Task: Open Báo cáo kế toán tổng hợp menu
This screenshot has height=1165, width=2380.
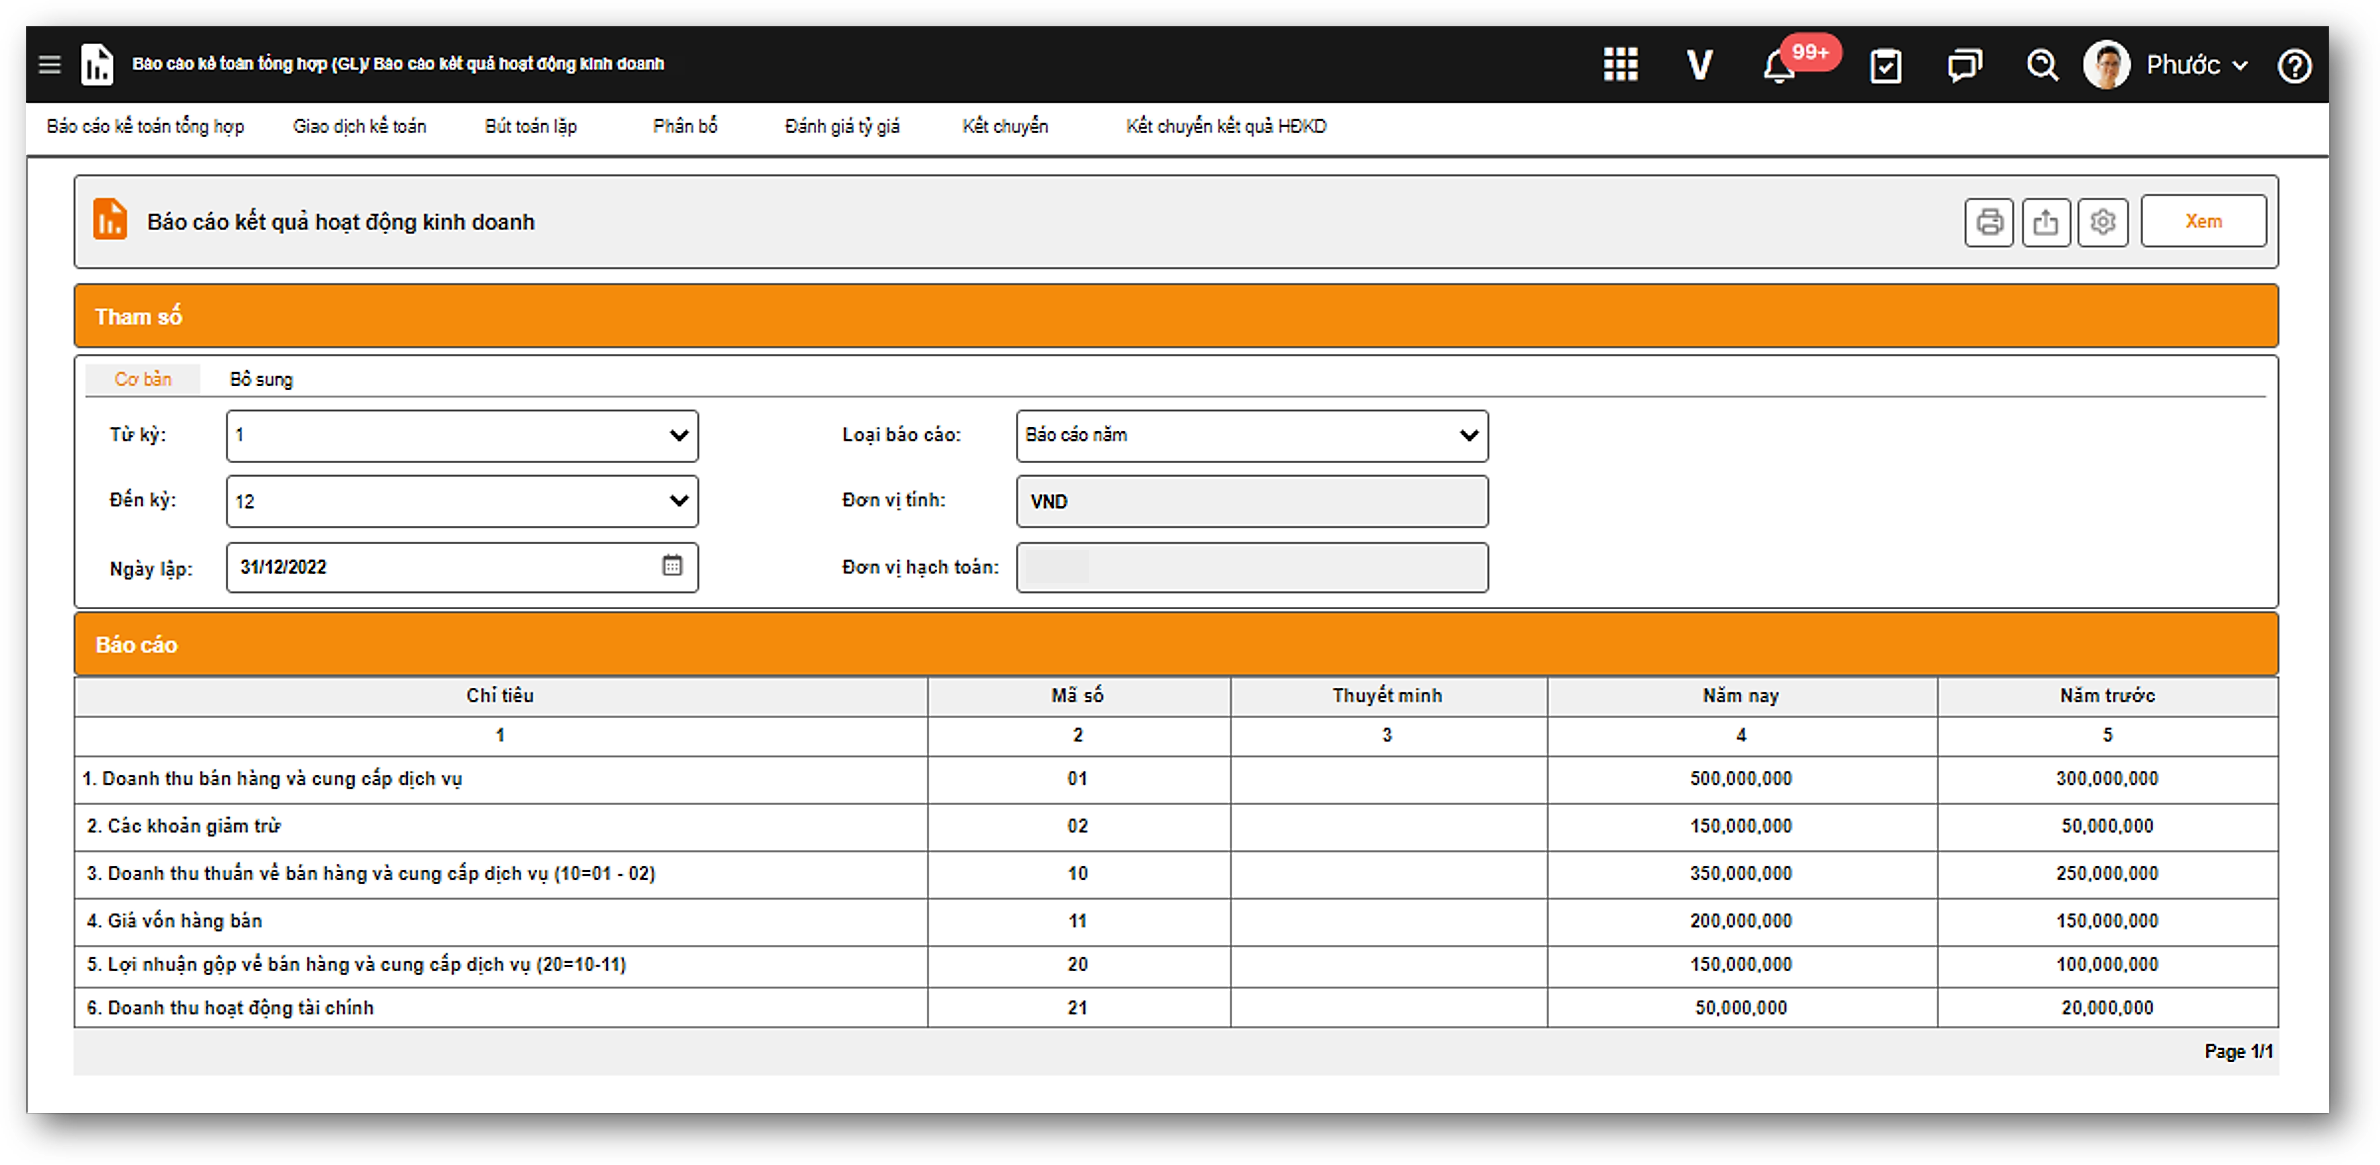Action: pyautogui.click(x=145, y=126)
